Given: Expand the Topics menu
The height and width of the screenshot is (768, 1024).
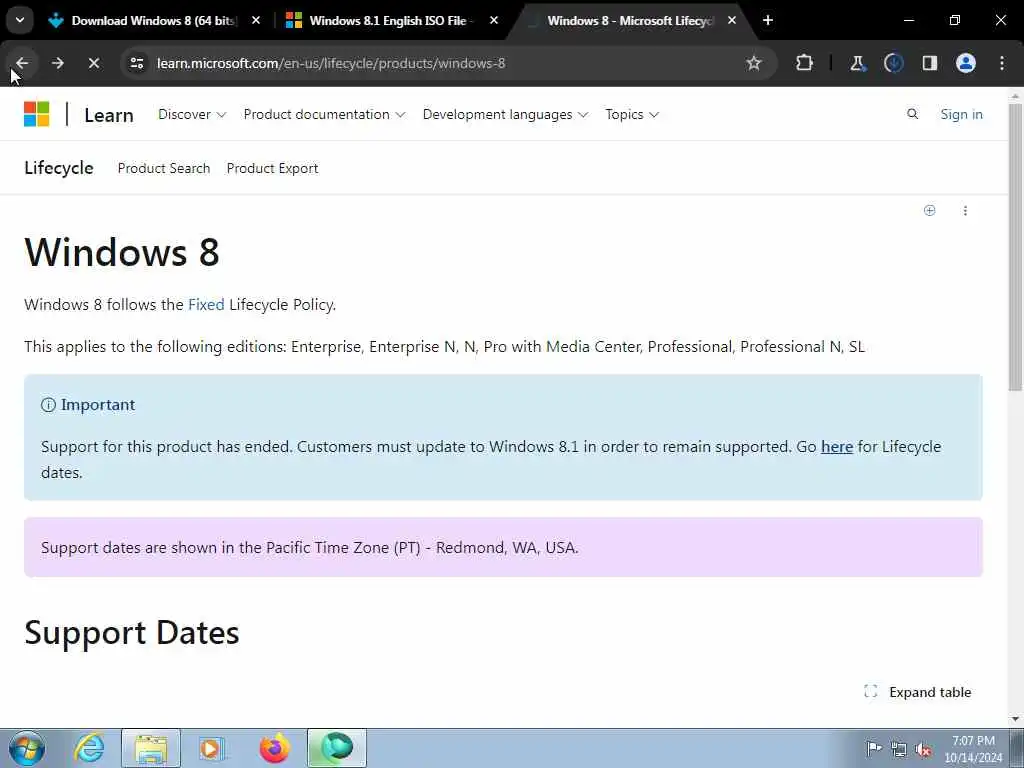Looking at the screenshot, I should click(x=632, y=114).
